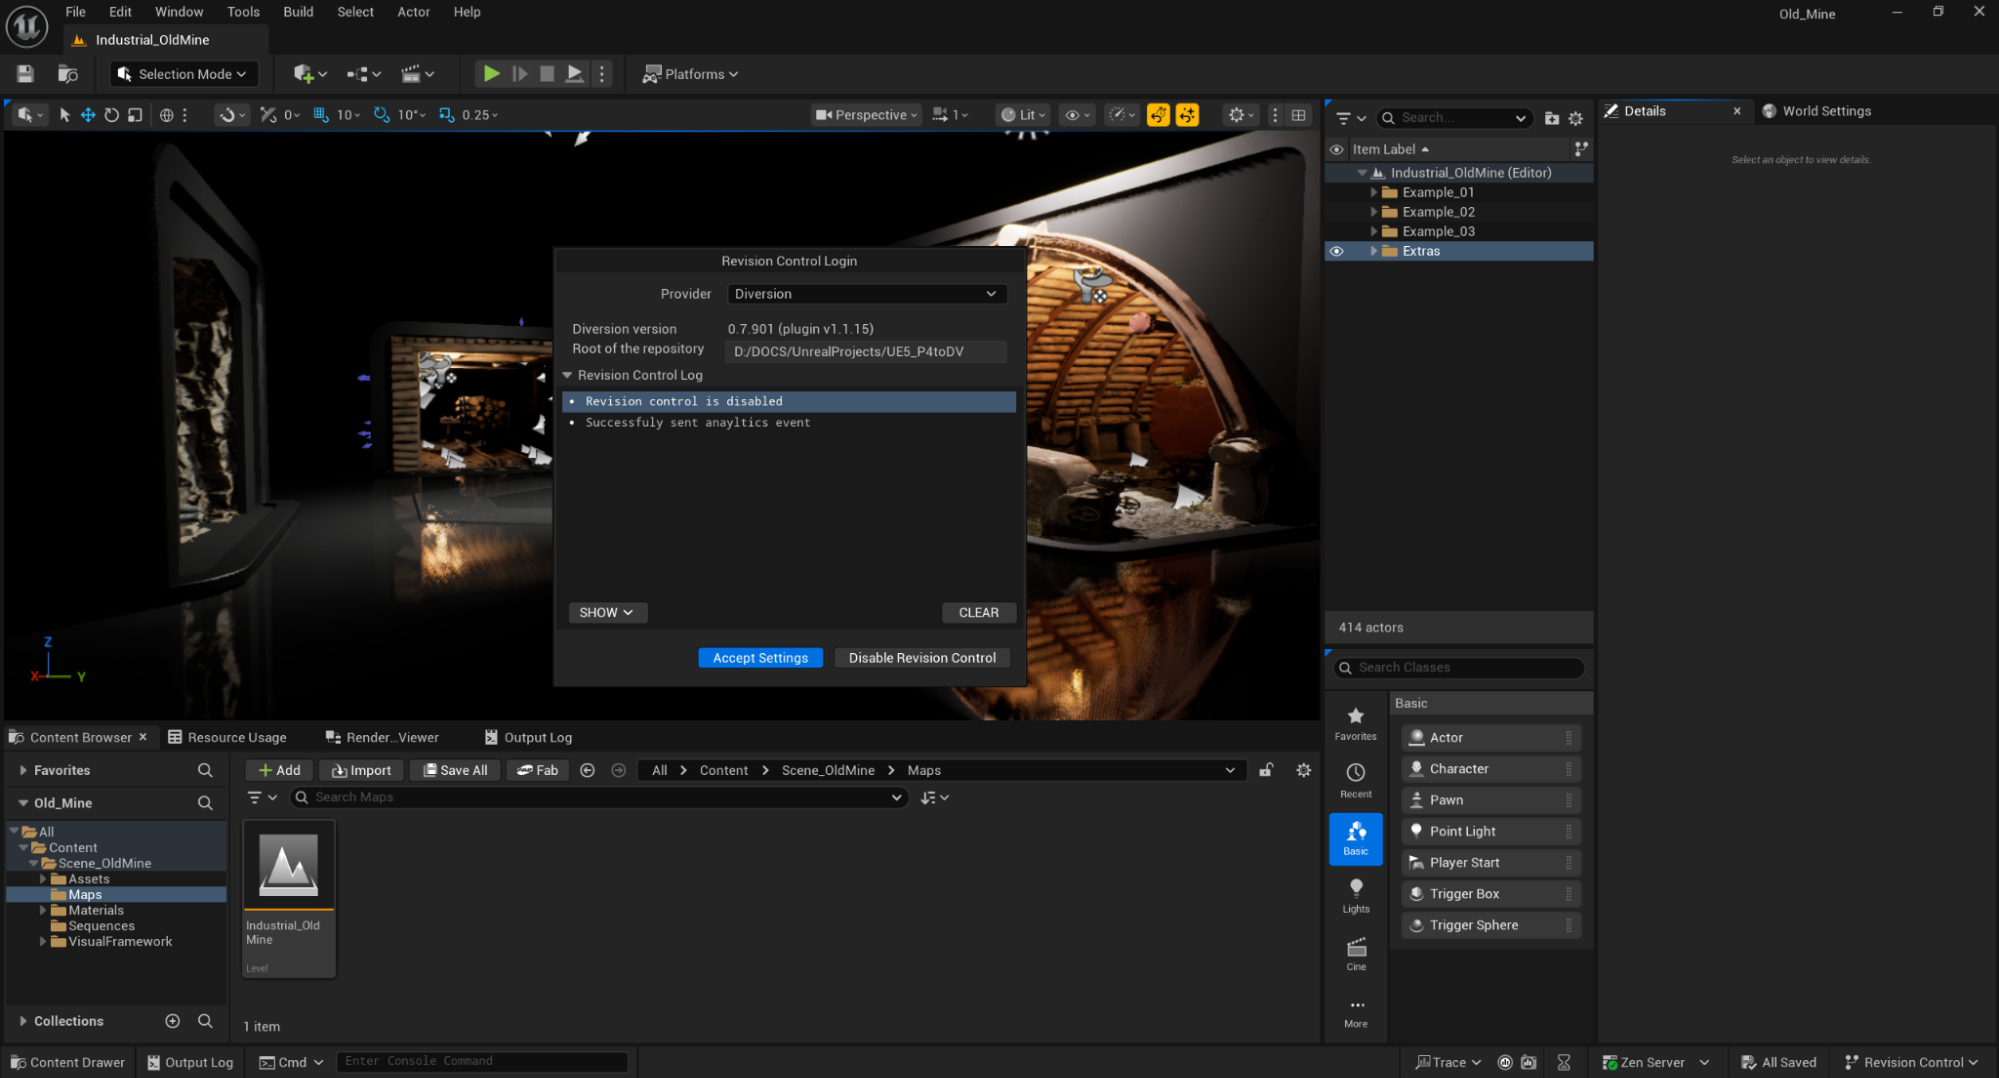Click the green Play button in toolbar
The height and width of the screenshot is (1078, 1999).
490,73
